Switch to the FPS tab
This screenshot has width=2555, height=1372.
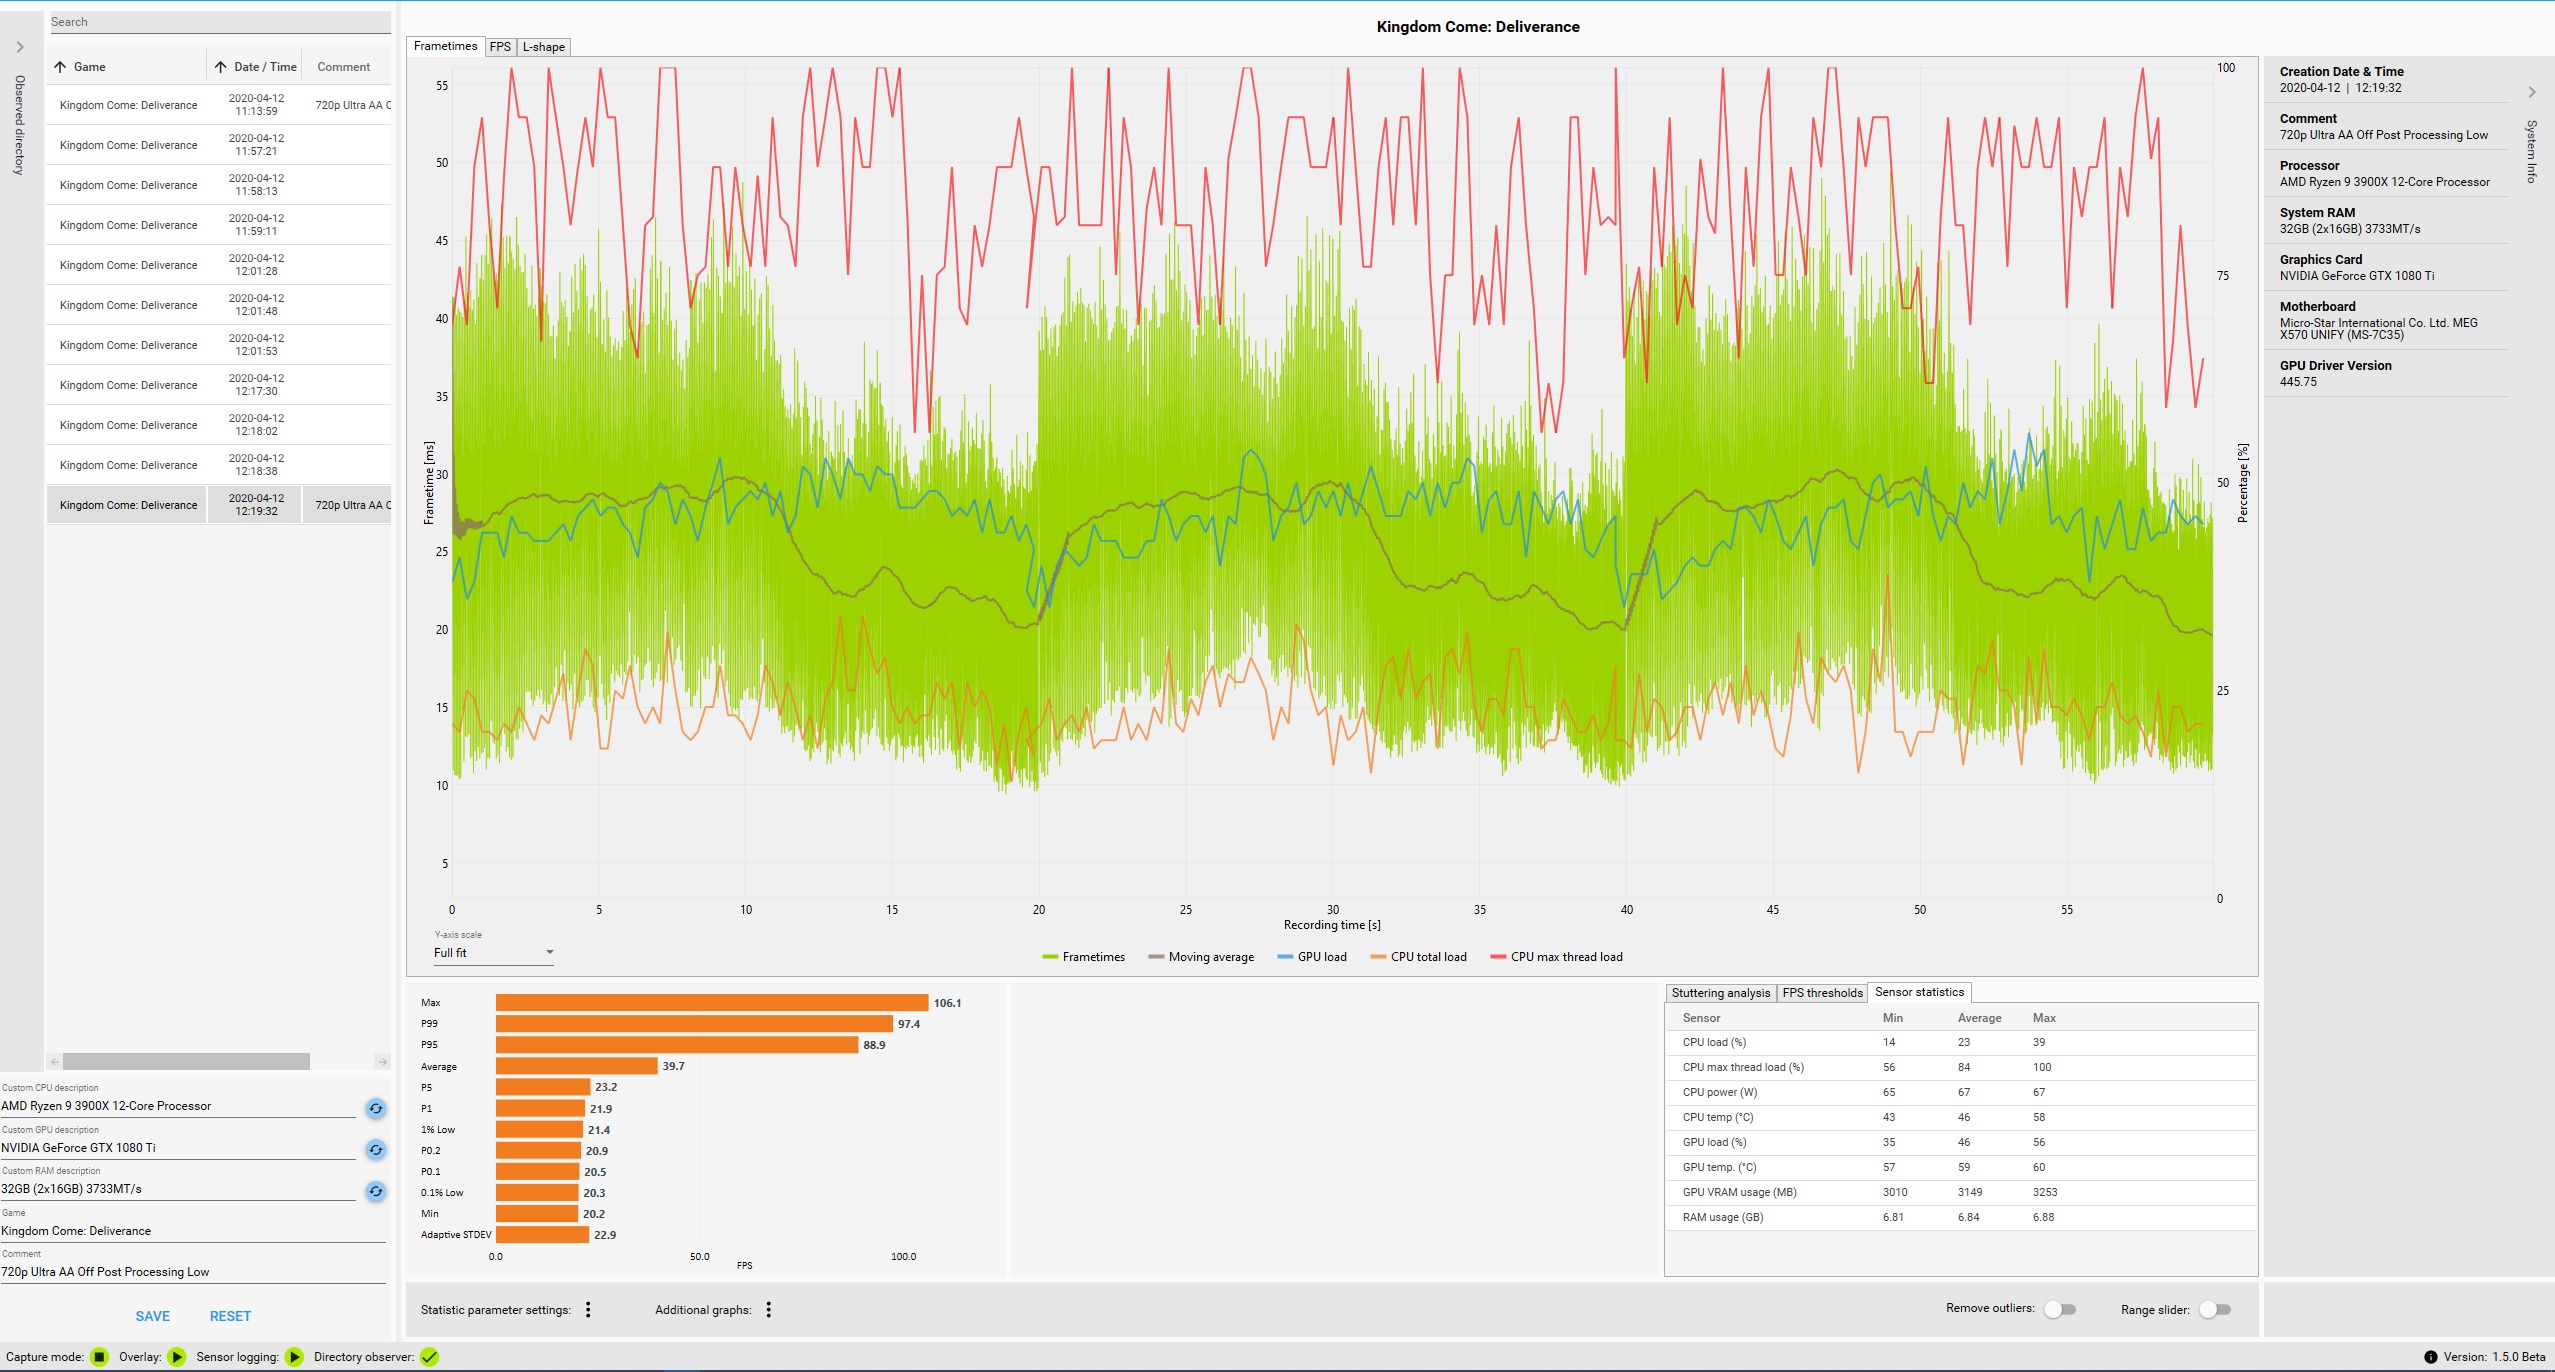coord(500,47)
